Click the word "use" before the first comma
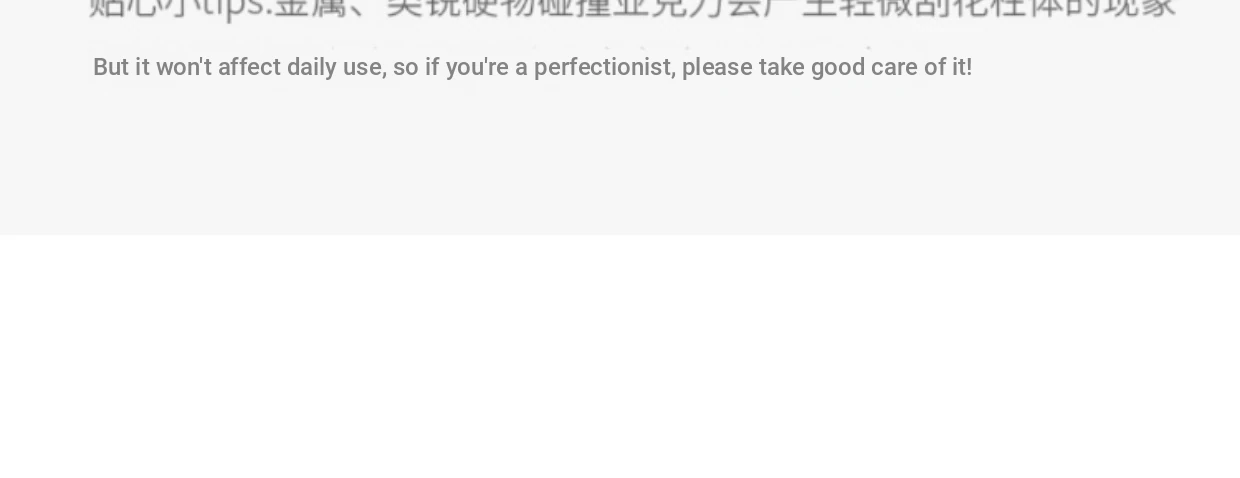Viewport: 1240px width, 478px height. 361,67
